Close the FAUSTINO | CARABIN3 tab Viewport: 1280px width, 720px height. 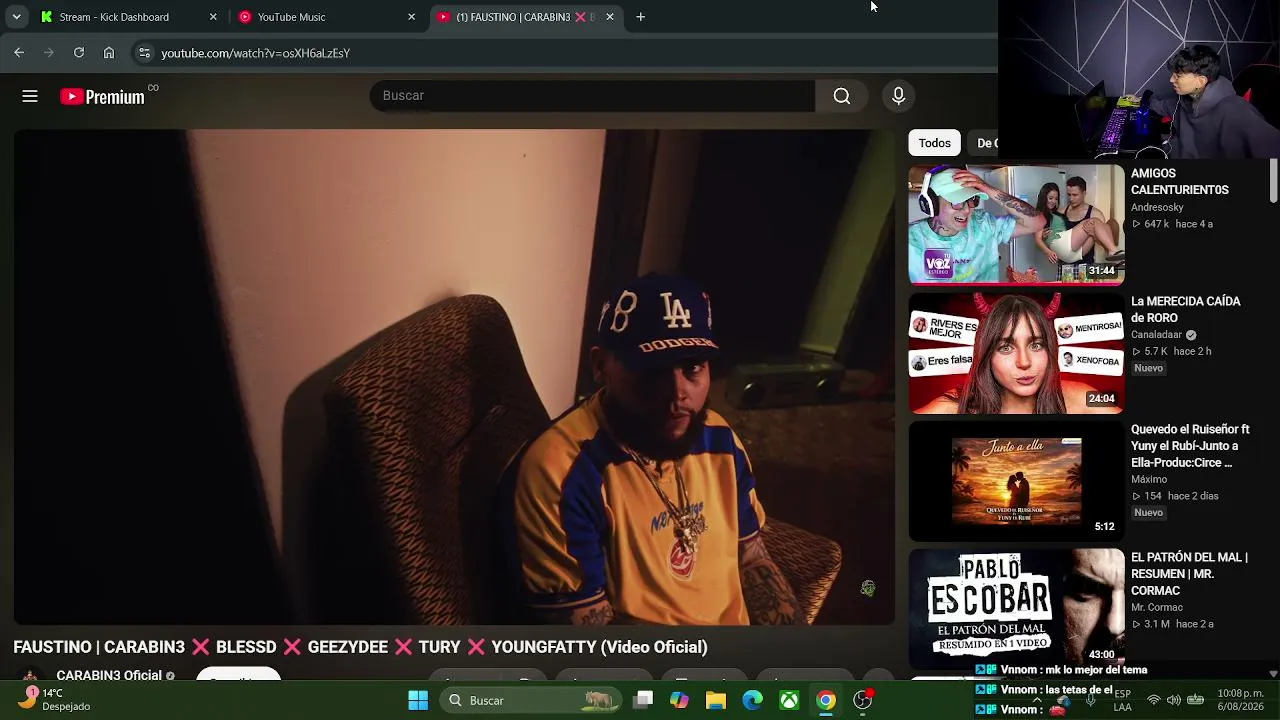click(610, 17)
